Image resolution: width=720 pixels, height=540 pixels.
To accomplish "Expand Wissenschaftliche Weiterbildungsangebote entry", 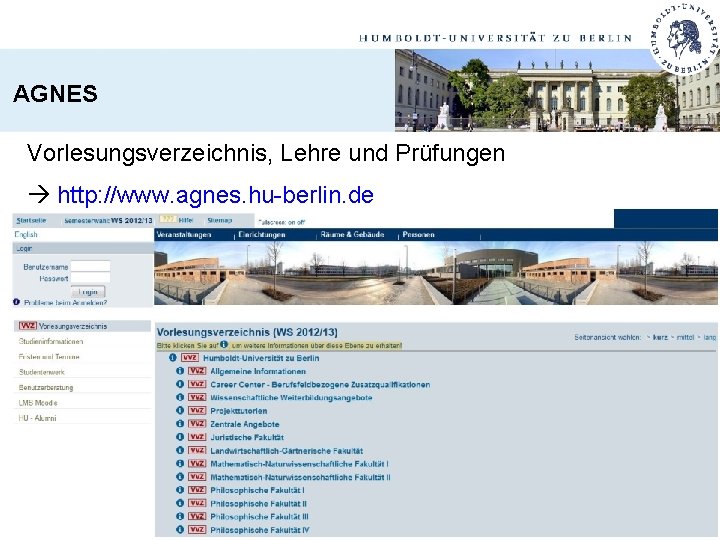I will coord(291,398).
